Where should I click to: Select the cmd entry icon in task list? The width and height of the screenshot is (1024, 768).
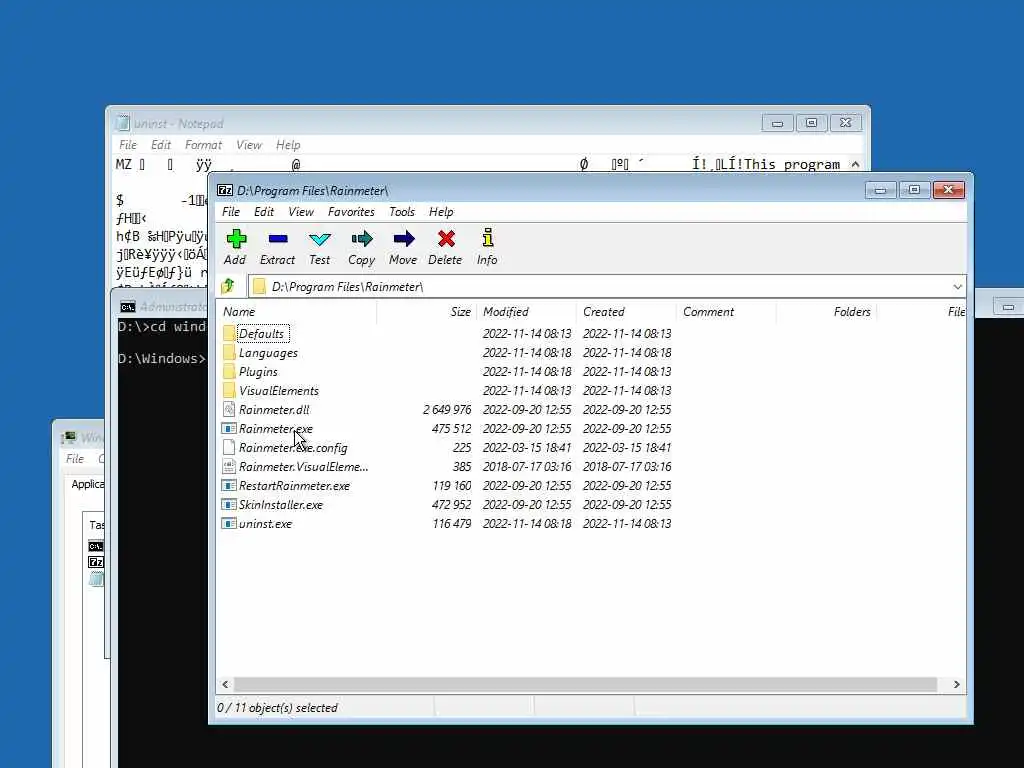(96, 546)
